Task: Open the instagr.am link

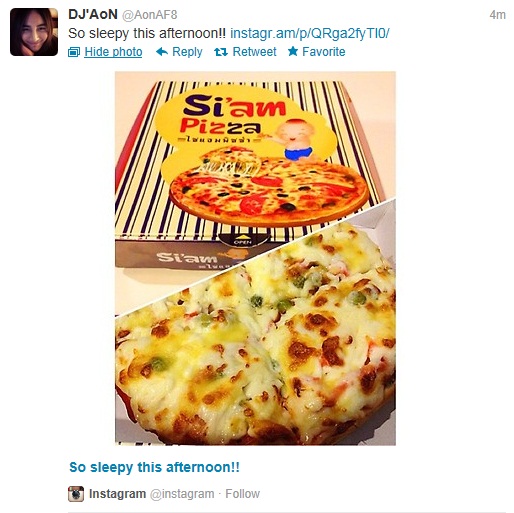Action: 310,33
